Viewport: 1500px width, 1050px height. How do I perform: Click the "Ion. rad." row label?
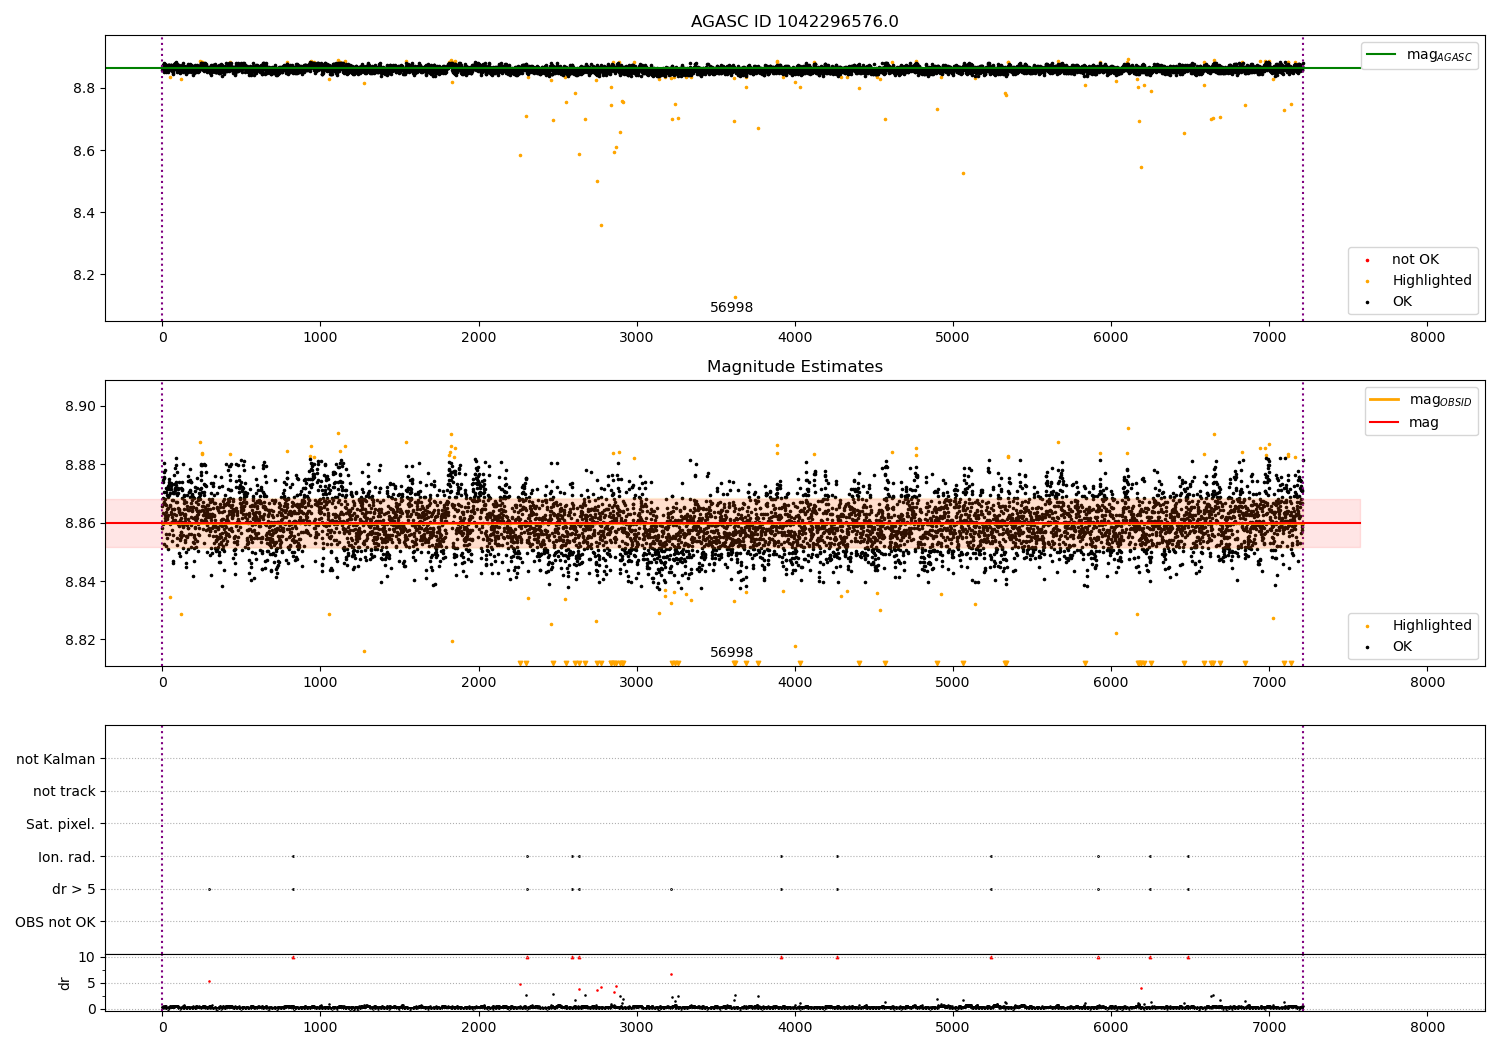67,857
